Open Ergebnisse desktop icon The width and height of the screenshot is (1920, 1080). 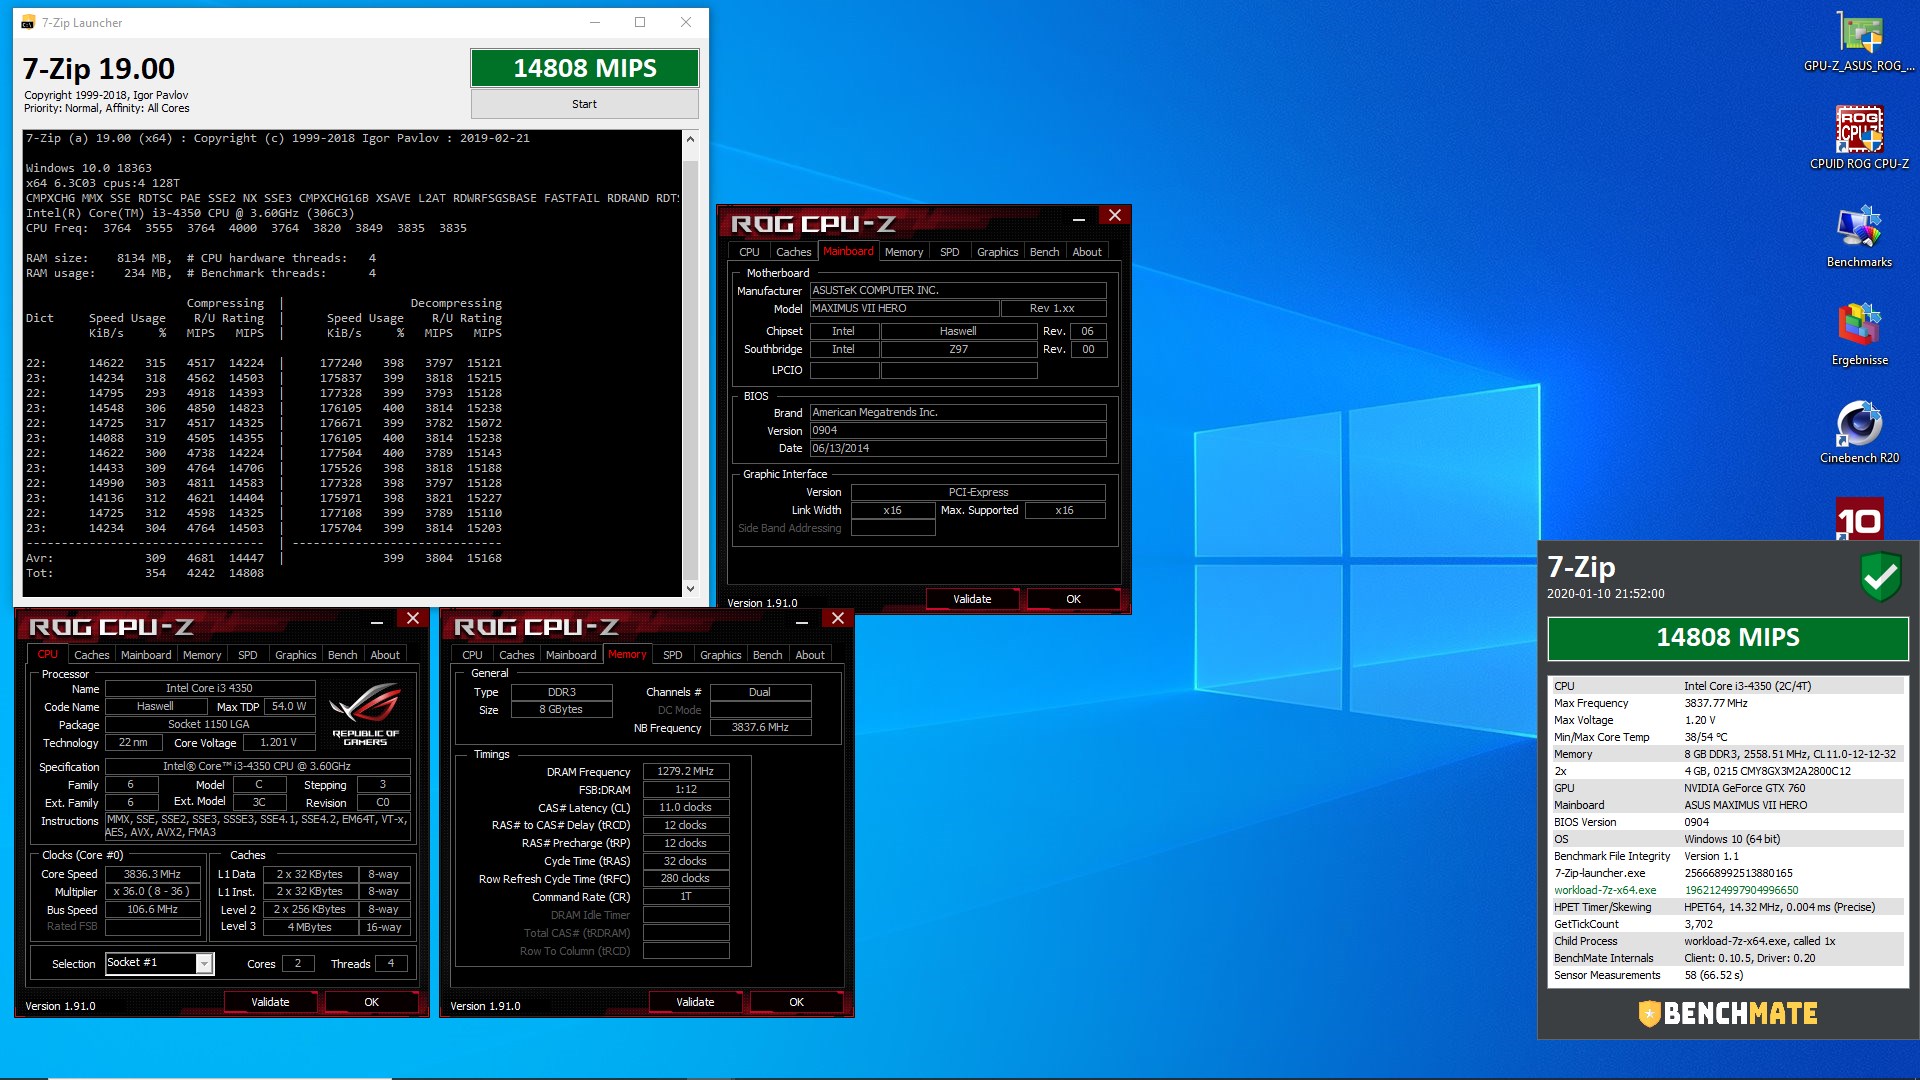click(1859, 334)
